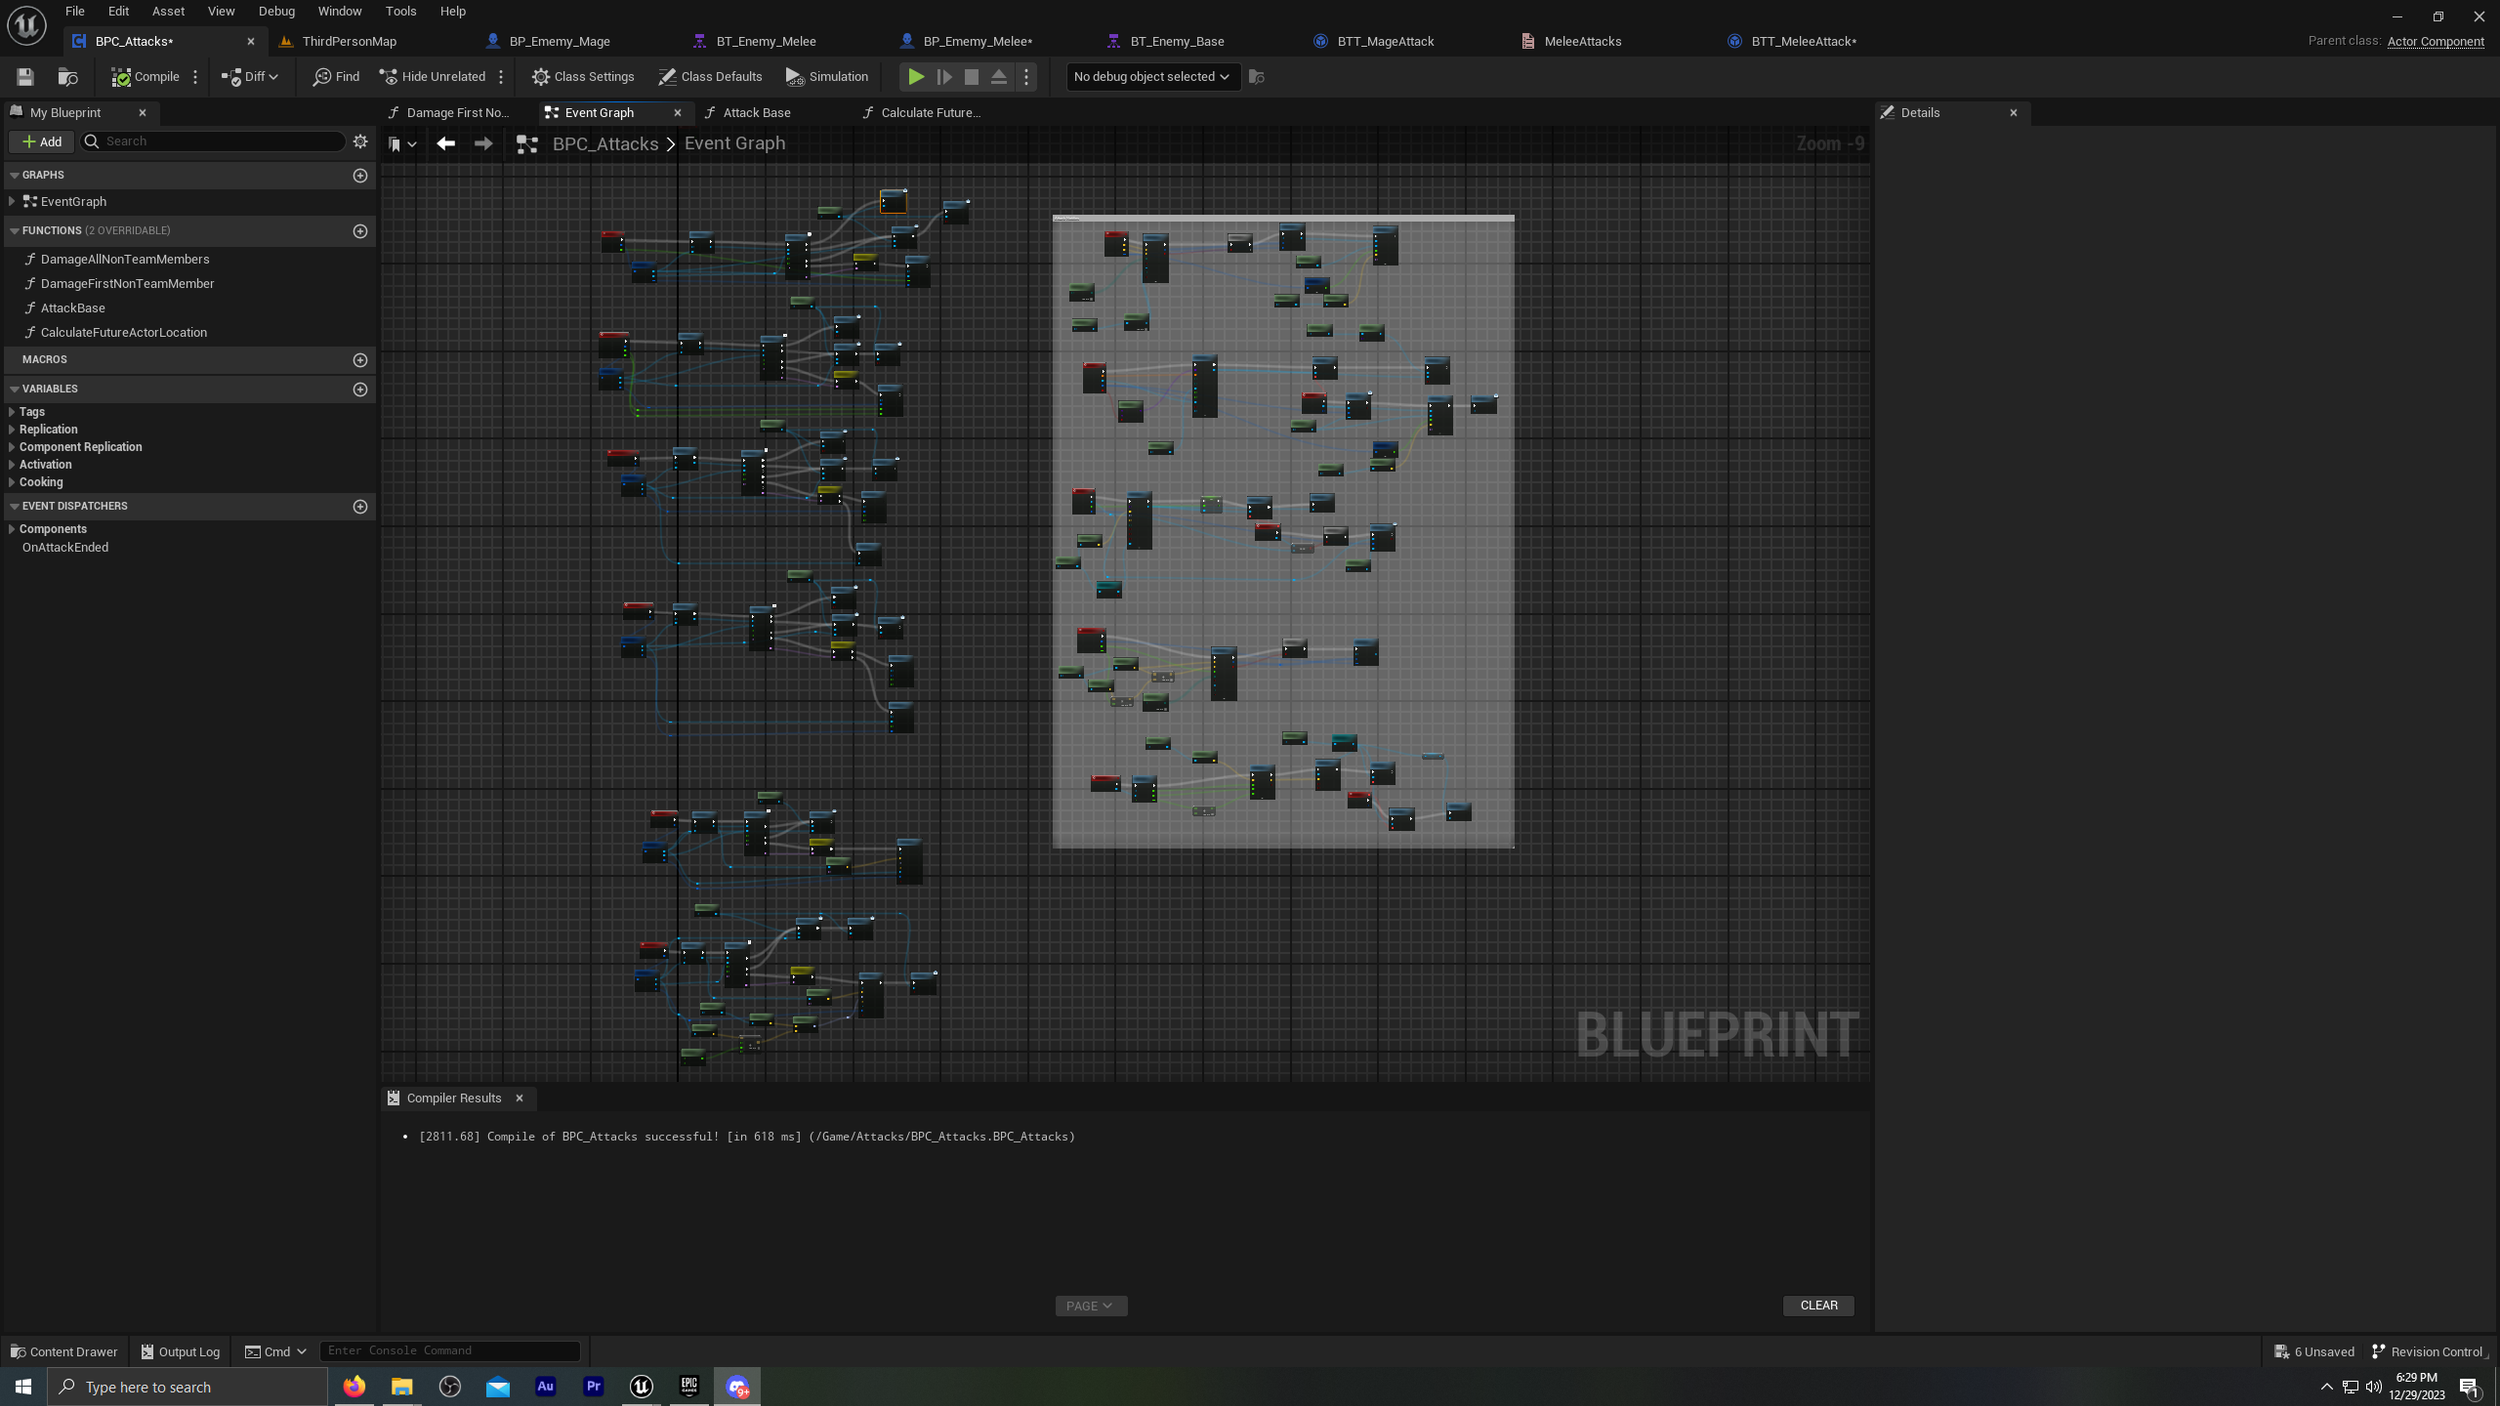The height and width of the screenshot is (1406, 2500).
Task: Stop the play session
Action: [971, 77]
